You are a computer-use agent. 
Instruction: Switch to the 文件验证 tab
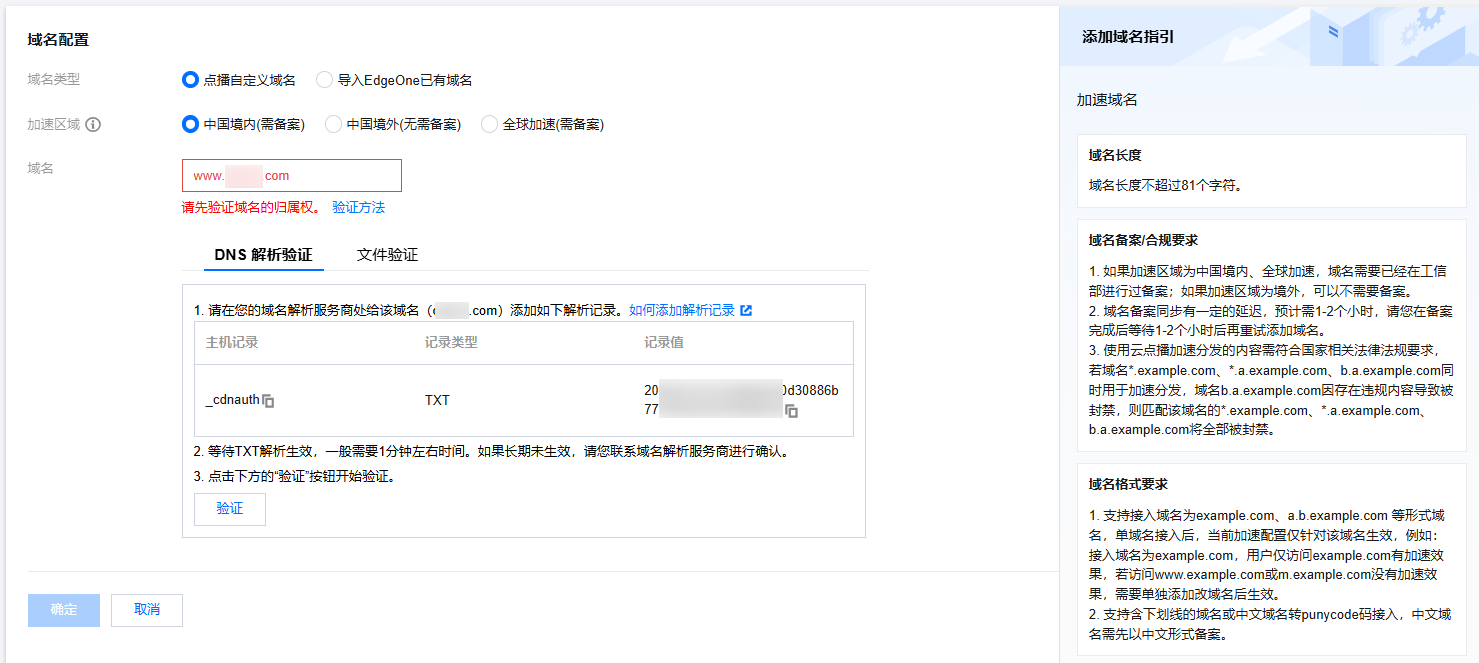387,255
